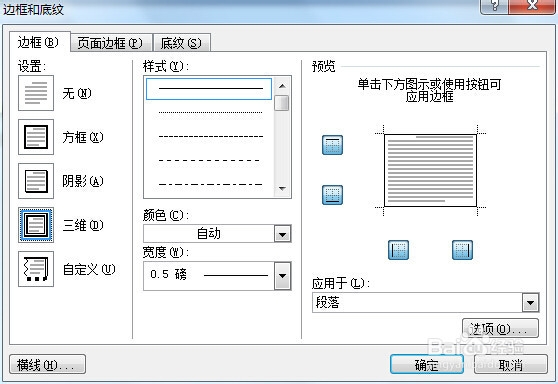Confirm with the 确定 button
558x384 pixels.
427,364
